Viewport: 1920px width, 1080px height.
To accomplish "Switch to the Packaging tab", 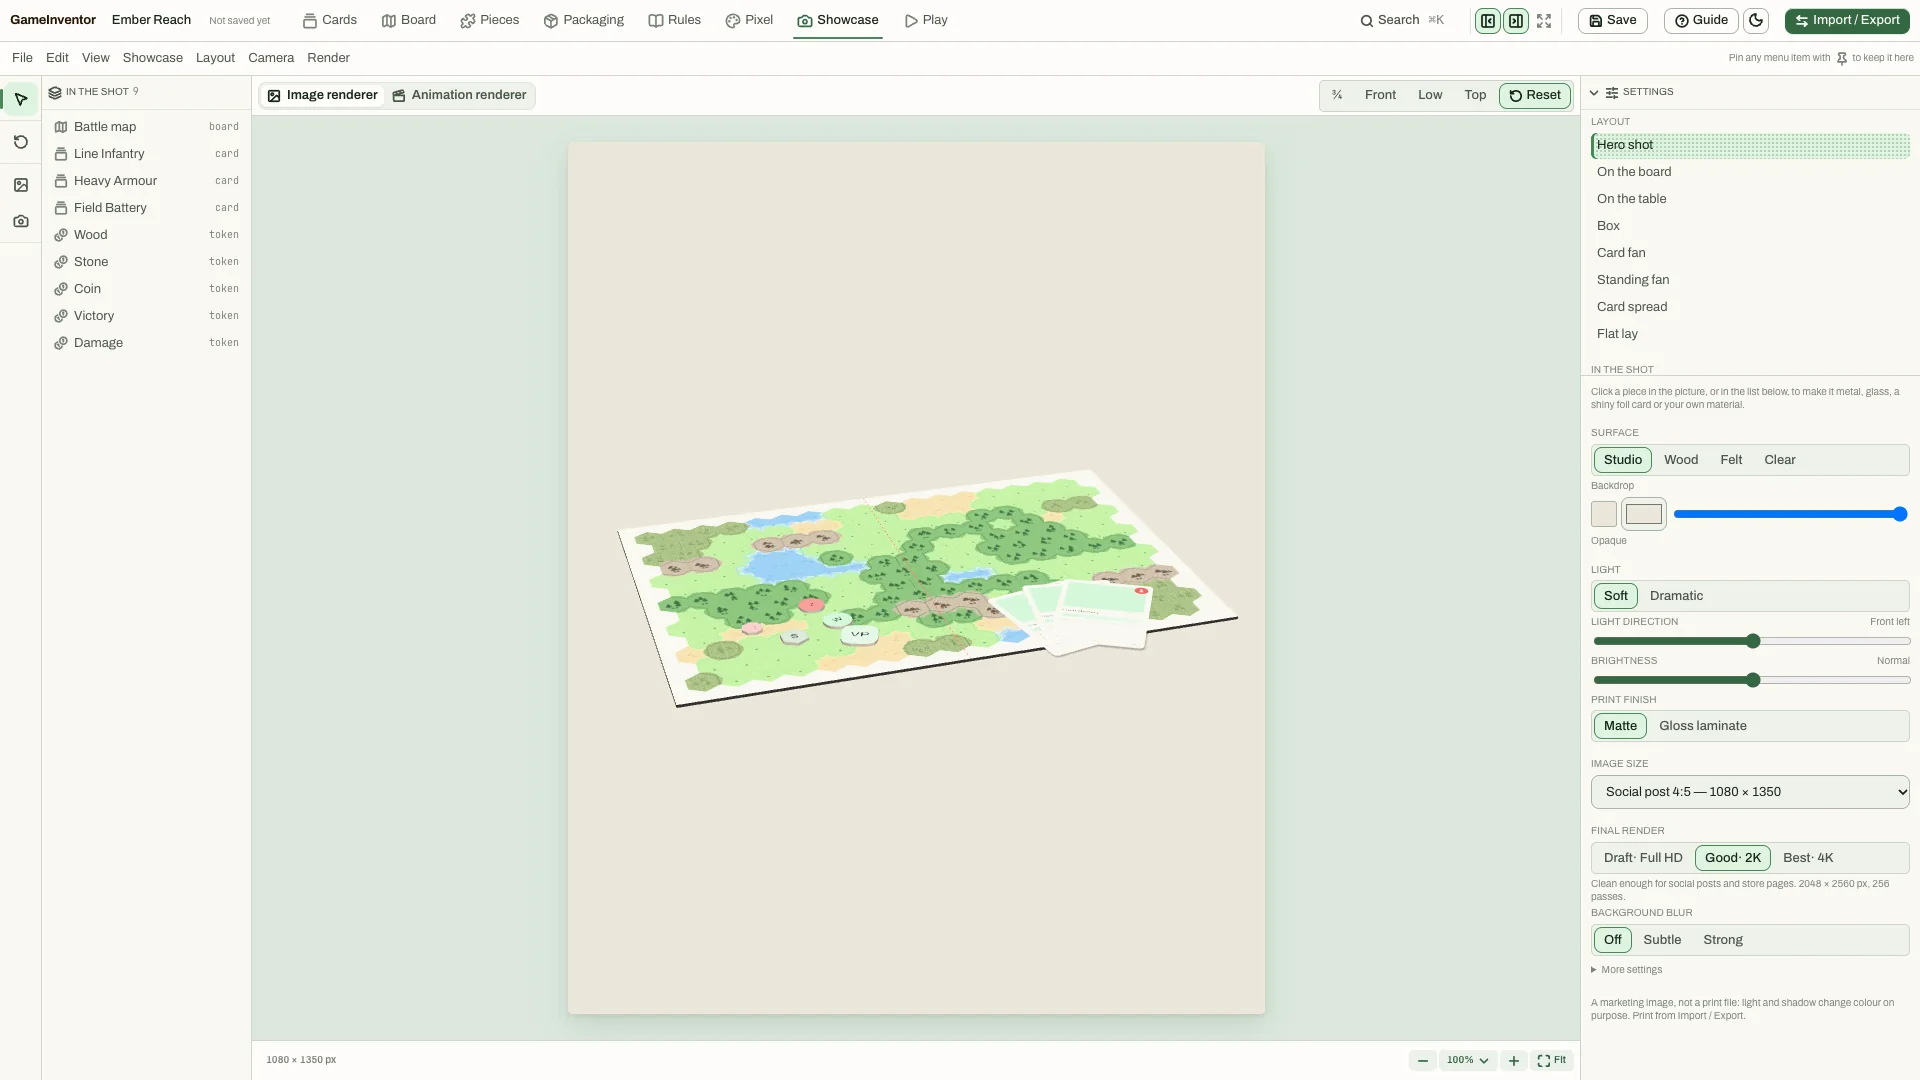I will point(584,20).
